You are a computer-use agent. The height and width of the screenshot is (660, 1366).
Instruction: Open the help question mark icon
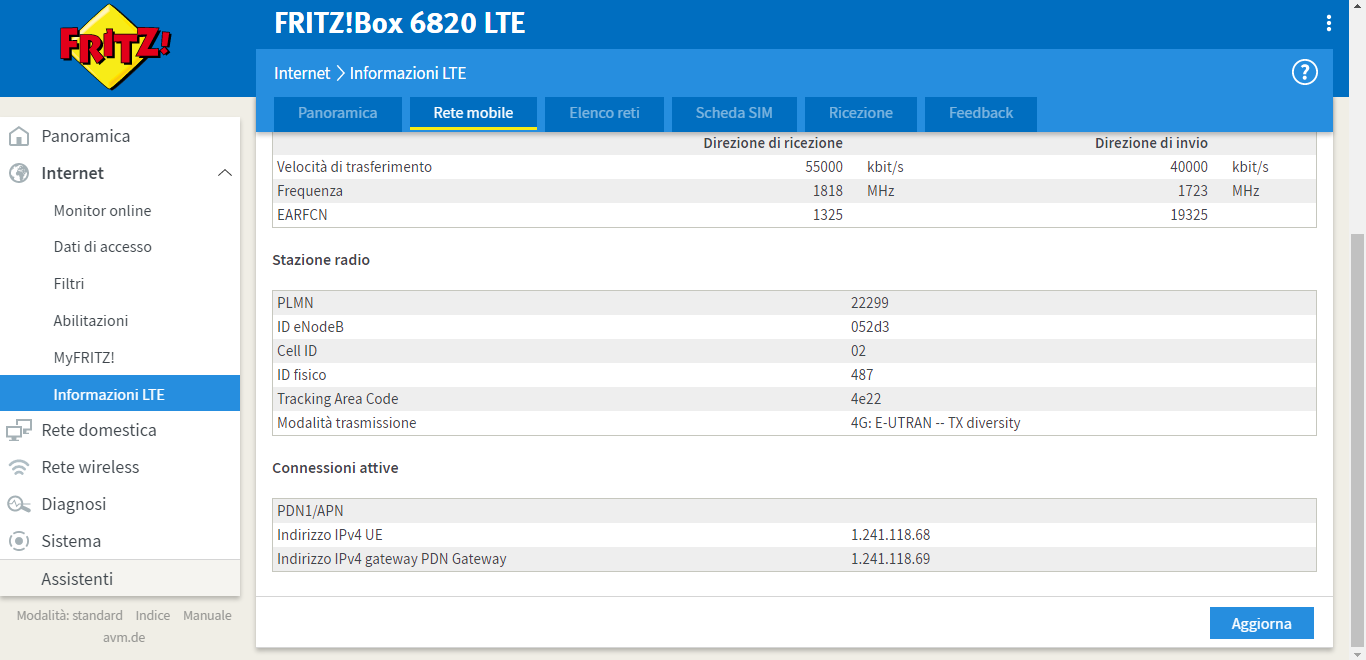coord(1304,72)
